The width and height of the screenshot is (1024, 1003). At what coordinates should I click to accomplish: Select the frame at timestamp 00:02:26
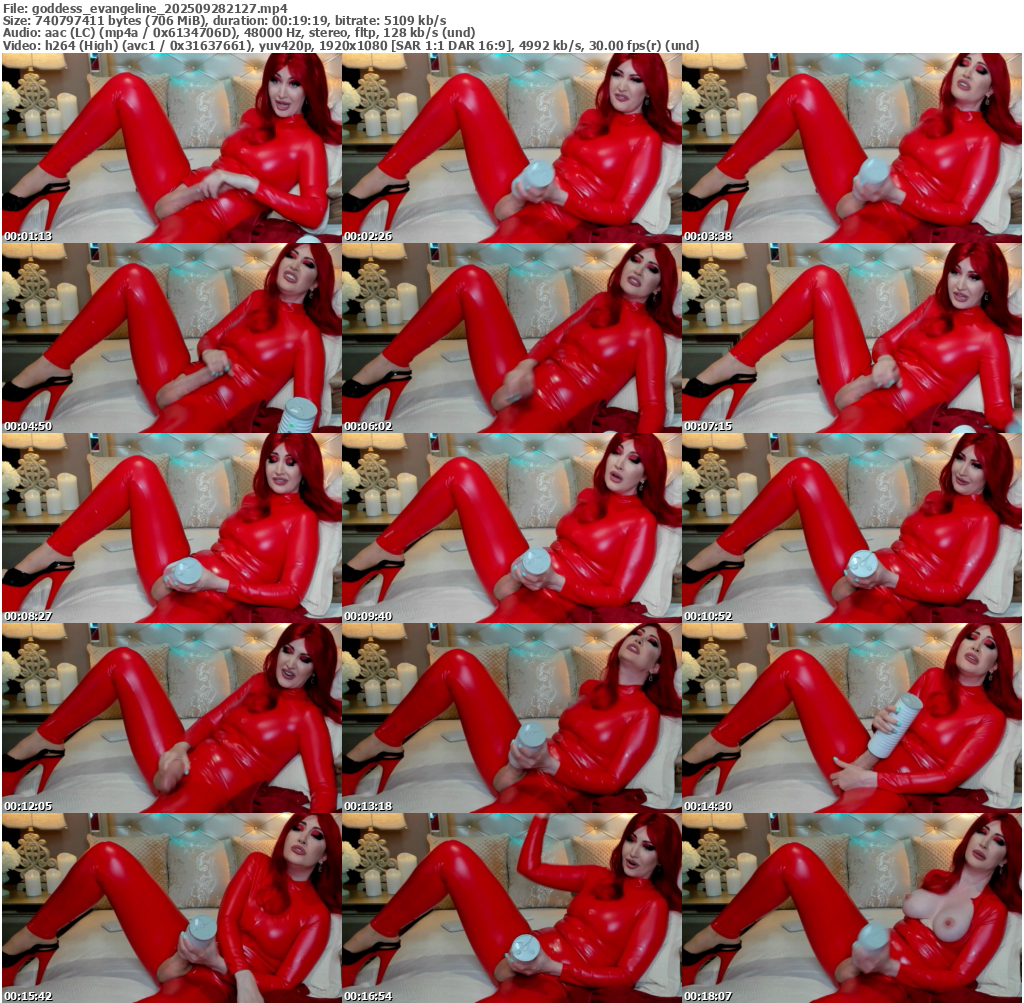(x=511, y=148)
